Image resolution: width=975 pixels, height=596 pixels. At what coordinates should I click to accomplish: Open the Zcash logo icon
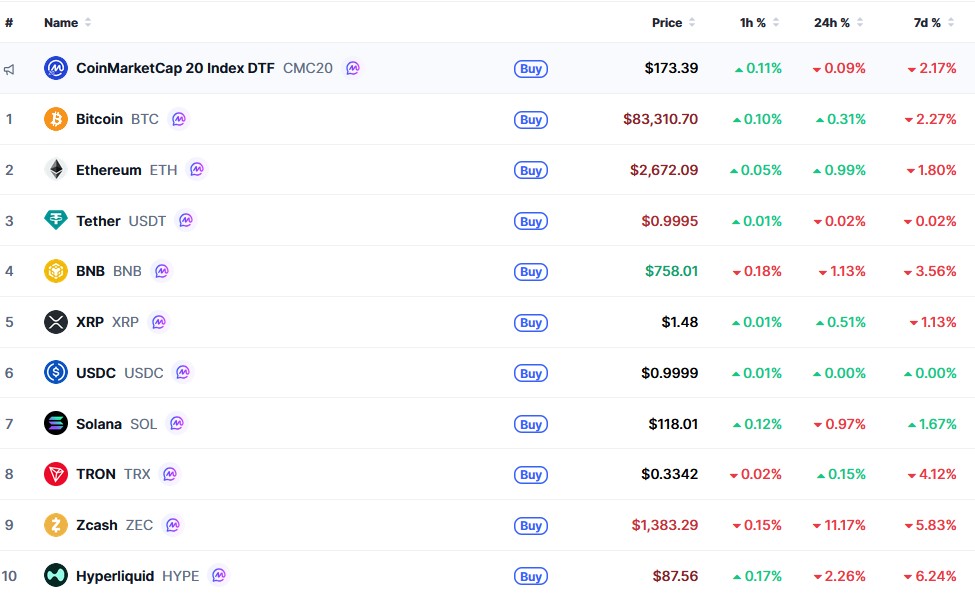(x=56, y=525)
